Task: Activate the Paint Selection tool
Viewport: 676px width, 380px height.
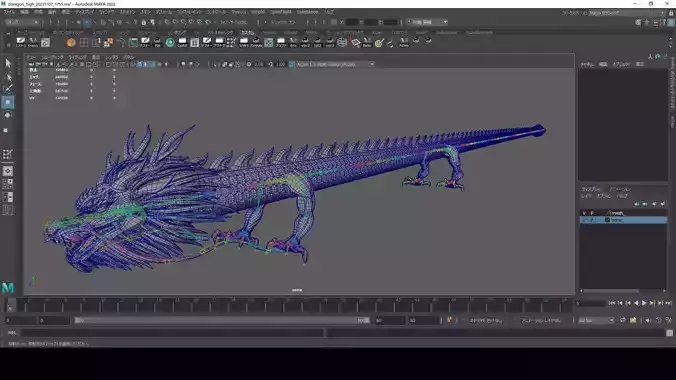Action: [8, 89]
